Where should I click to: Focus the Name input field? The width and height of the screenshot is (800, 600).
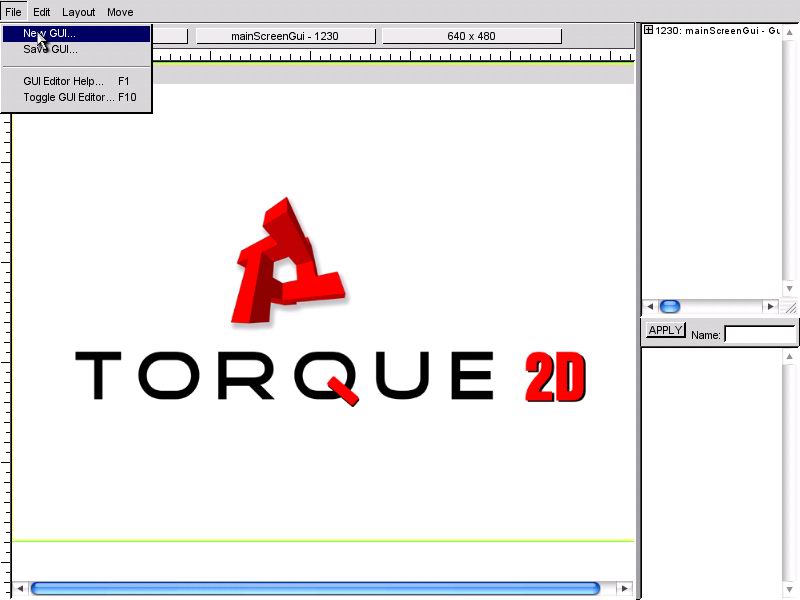(x=760, y=335)
